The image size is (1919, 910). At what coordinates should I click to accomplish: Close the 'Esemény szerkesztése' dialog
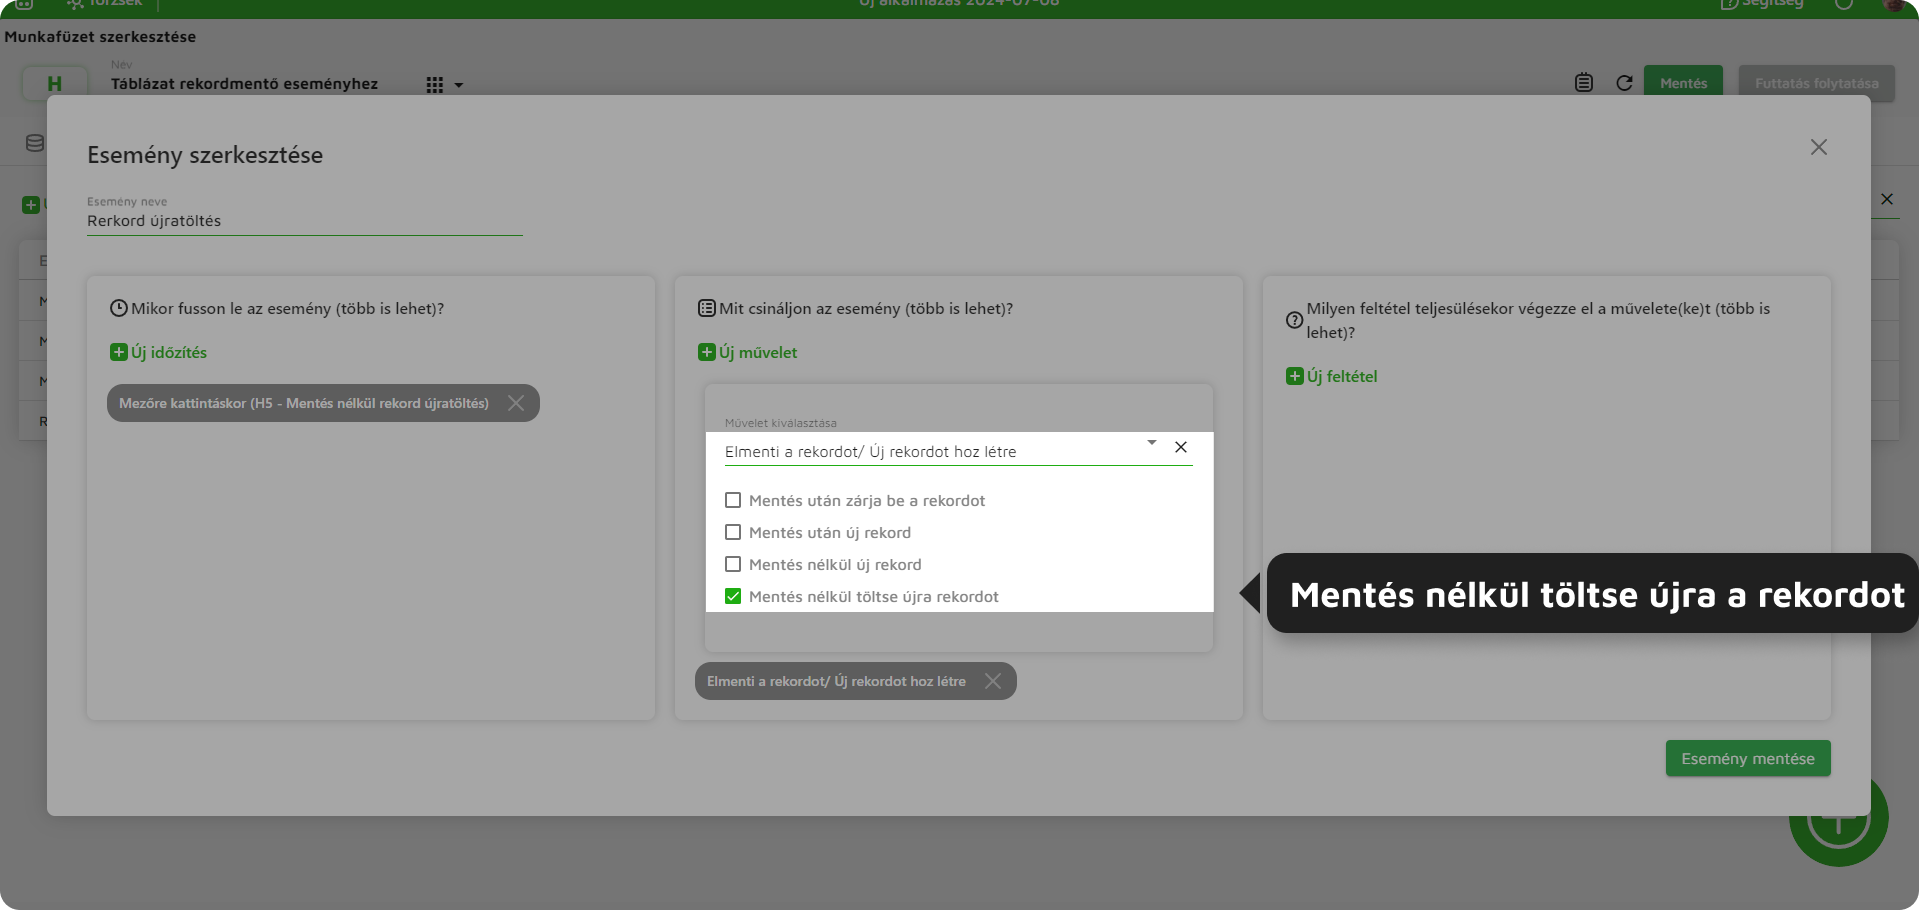point(1818,147)
